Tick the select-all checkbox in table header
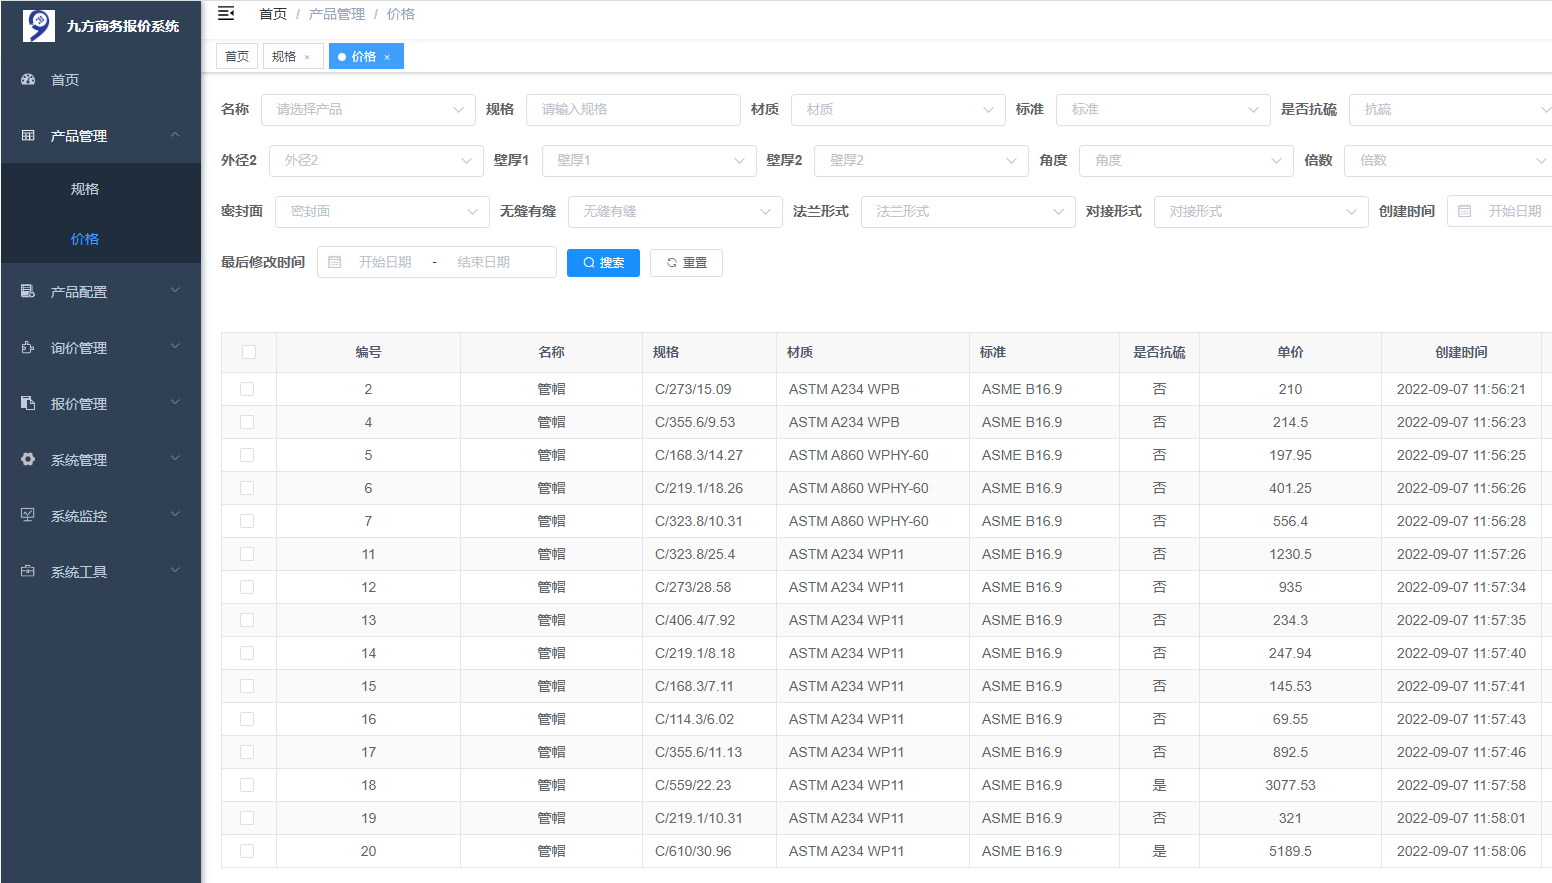 click(249, 352)
